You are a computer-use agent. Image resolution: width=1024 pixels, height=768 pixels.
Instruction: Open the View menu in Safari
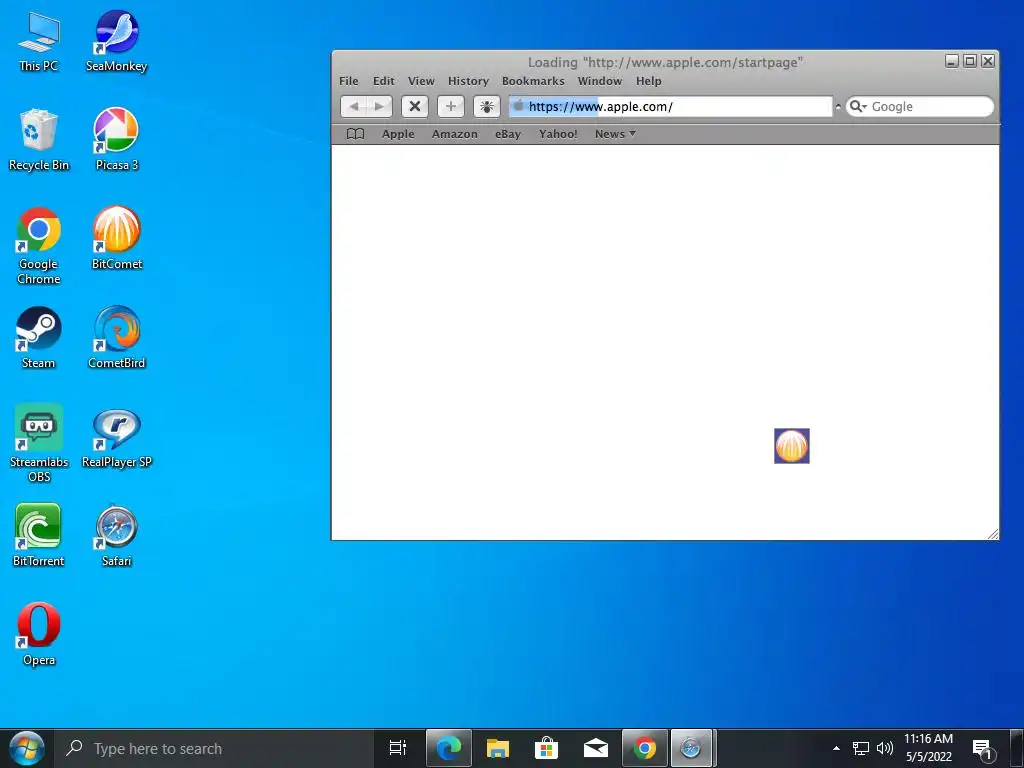(x=421, y=81)
